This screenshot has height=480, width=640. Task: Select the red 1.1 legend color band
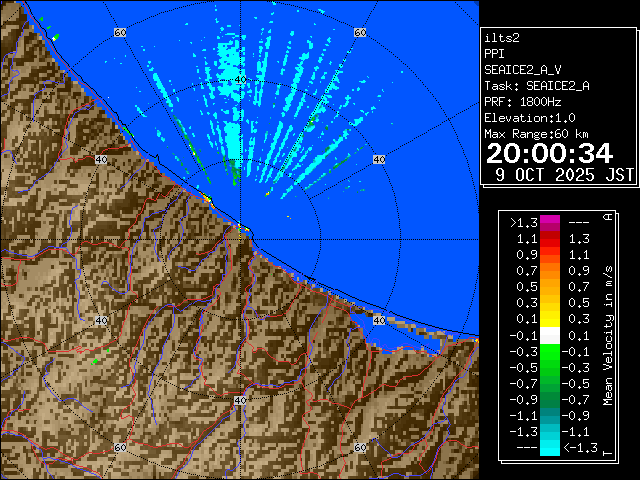(549, 239)
